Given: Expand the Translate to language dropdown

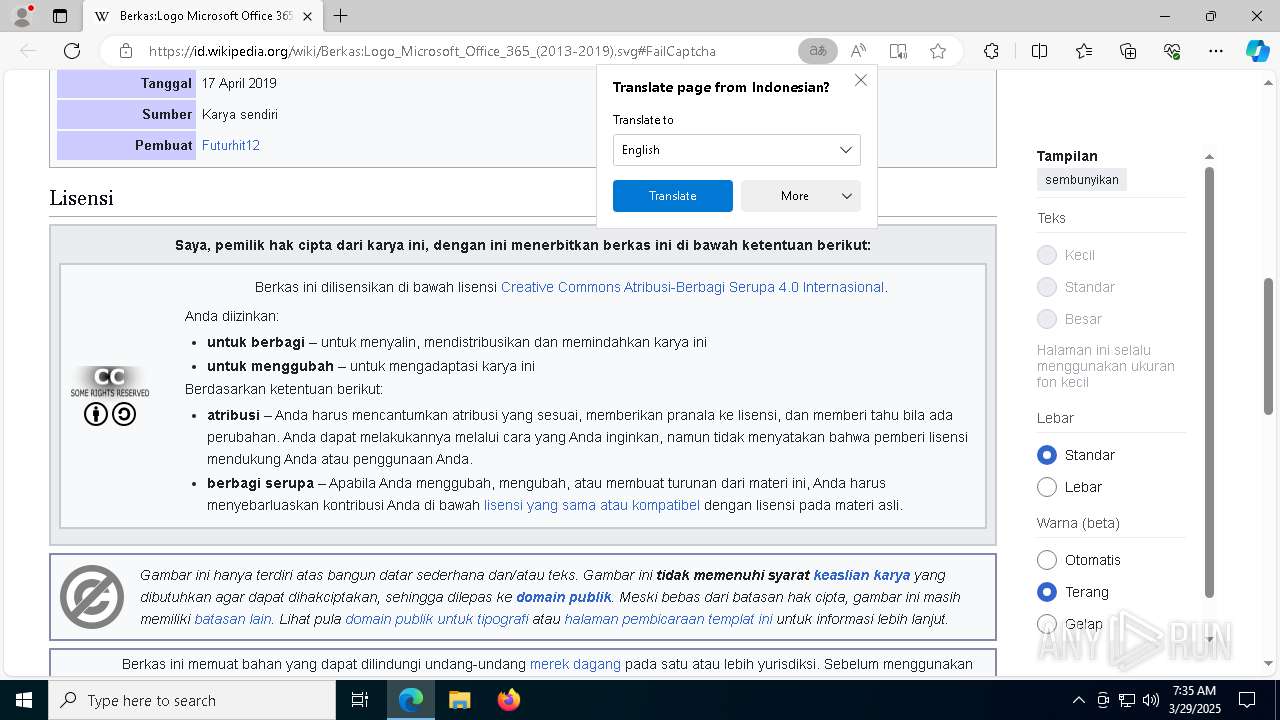Looking at the screenshot, I should (736, 150).
